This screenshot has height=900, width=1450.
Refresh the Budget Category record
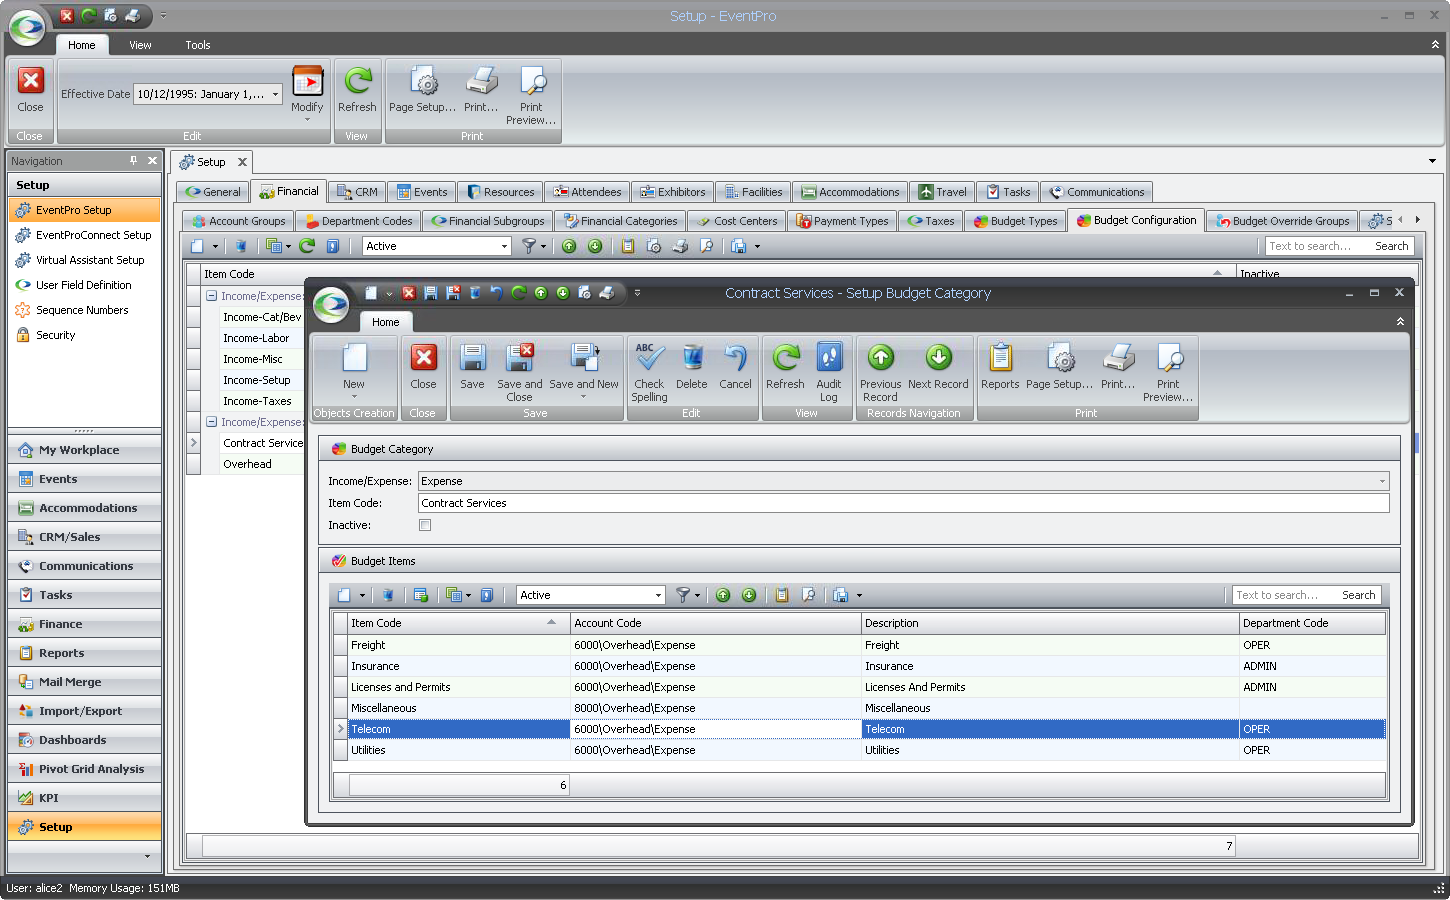click(785, 366)
